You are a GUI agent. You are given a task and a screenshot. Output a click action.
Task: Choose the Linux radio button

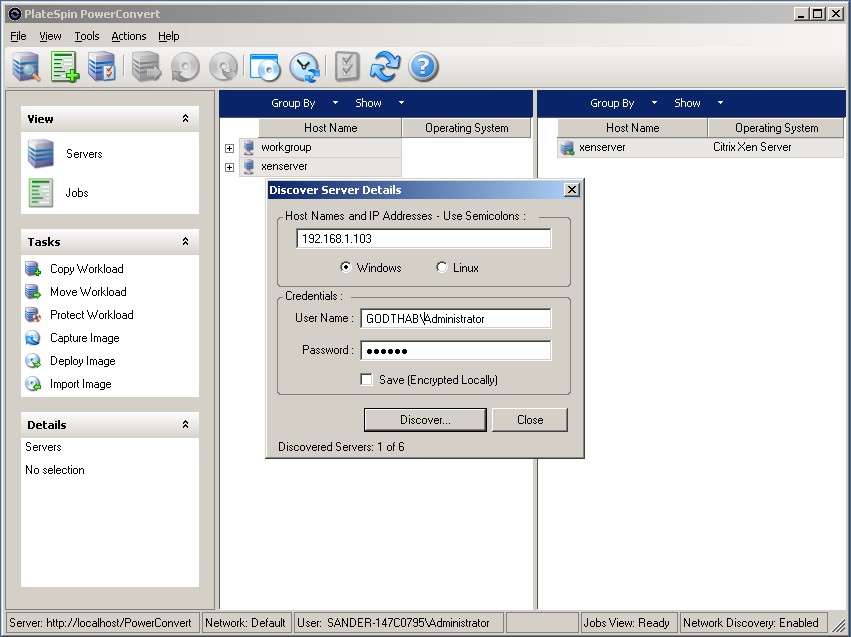pyautogui.click(x=442, y=268)
